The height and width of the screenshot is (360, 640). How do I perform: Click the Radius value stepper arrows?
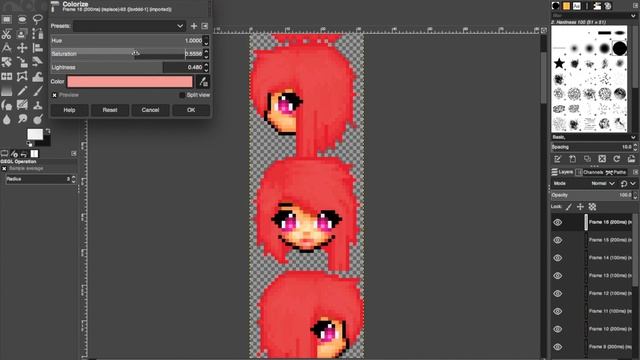pyautogui.click(x=73, y=179)
